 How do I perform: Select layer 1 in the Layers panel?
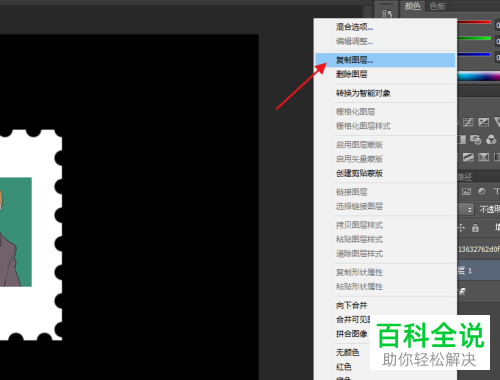(479, 271)
